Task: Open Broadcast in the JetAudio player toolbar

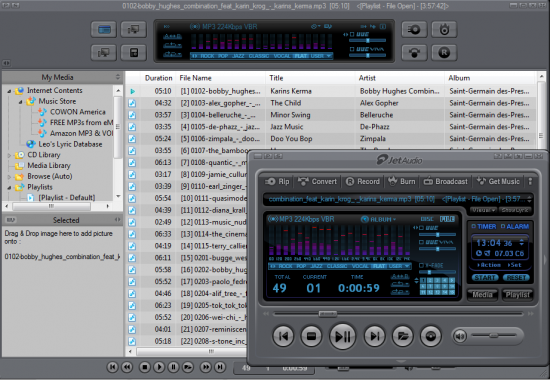Action: 446,181
